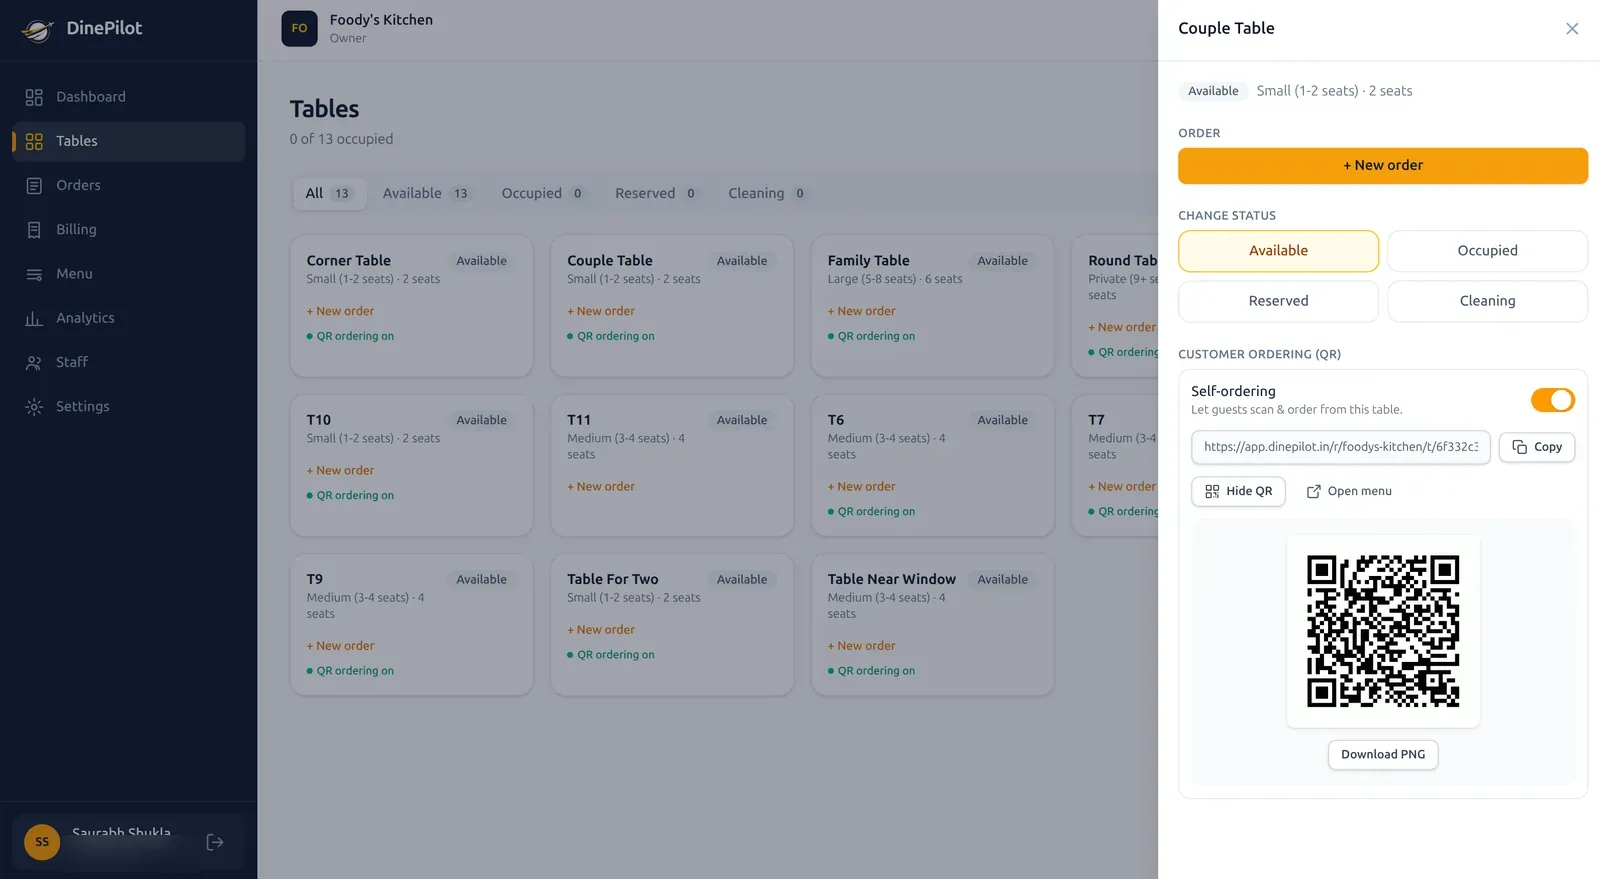Start new order on Couple Table card
Viewport: 1600px width, 879px height.
[601, 311]
